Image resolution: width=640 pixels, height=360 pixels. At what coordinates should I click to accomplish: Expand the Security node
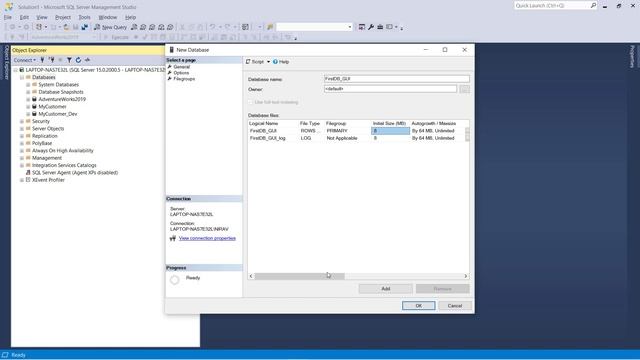coord(22,121)
